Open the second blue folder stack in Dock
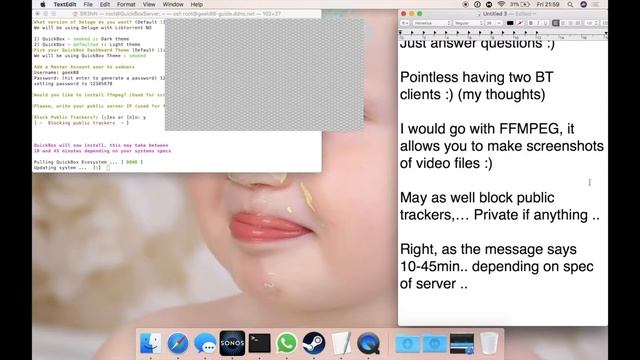 pyautogui.click(x=434, y=344)
